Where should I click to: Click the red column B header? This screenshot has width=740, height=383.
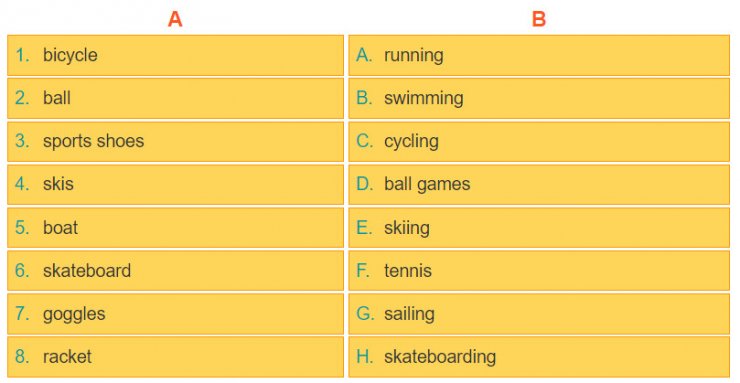point(538,19)
